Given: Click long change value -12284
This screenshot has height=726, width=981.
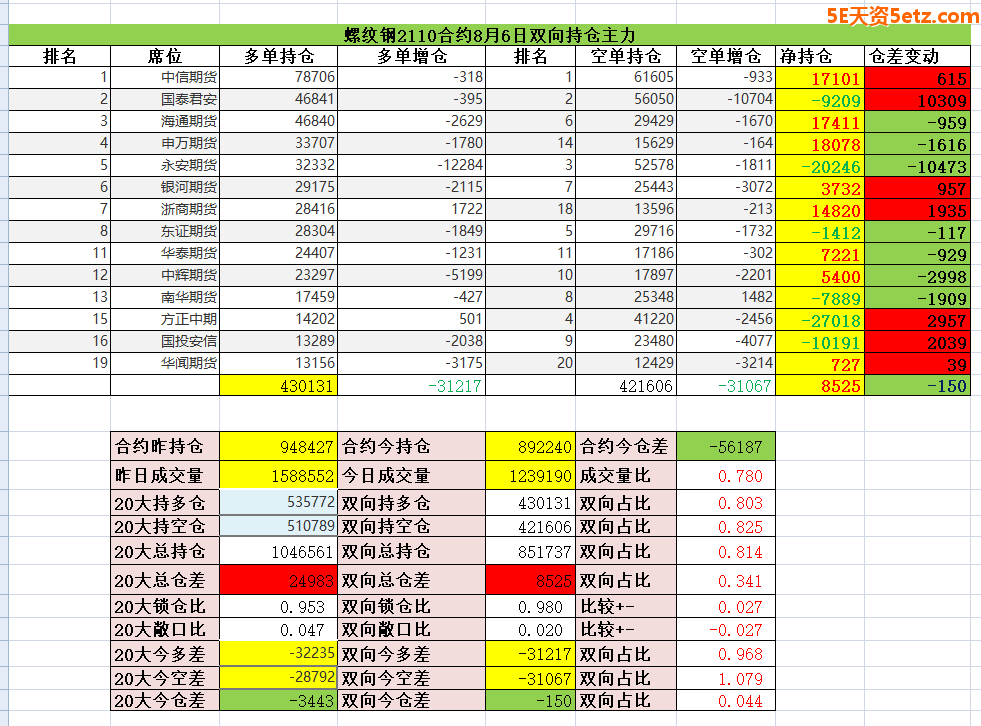Looking at the screenshot, I should tap(412, 165).
